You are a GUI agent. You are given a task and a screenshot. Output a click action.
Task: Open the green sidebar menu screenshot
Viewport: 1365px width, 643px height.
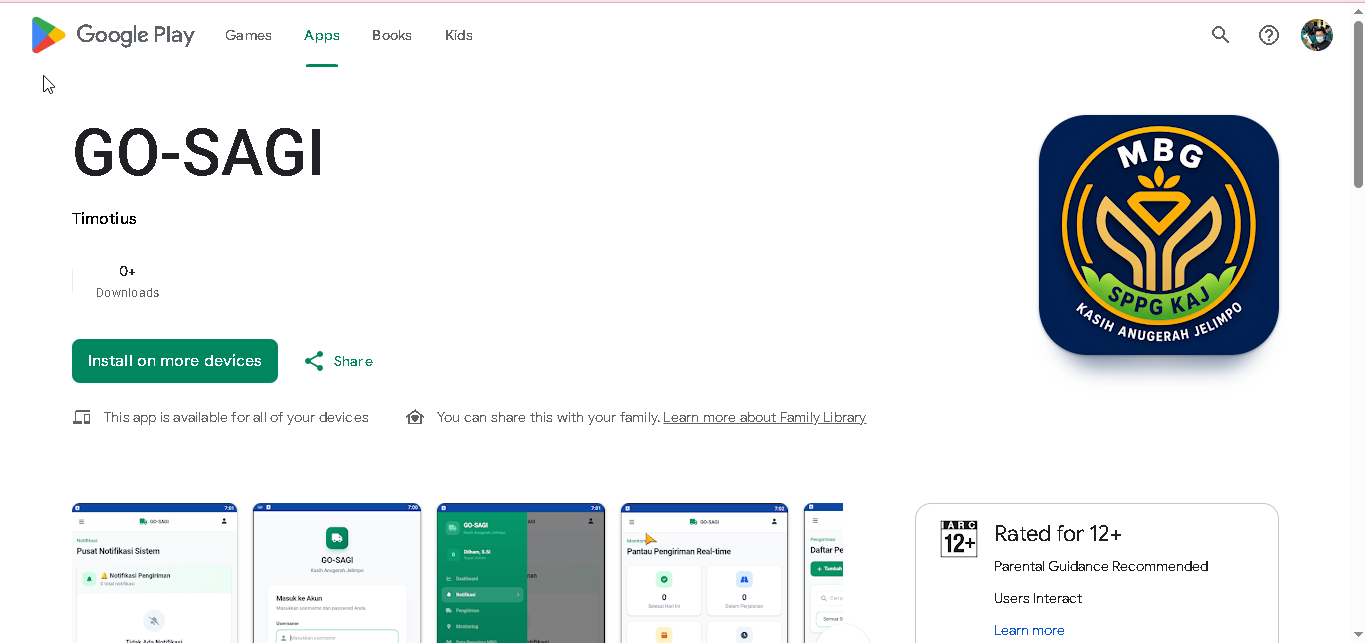tap(521, 573)
